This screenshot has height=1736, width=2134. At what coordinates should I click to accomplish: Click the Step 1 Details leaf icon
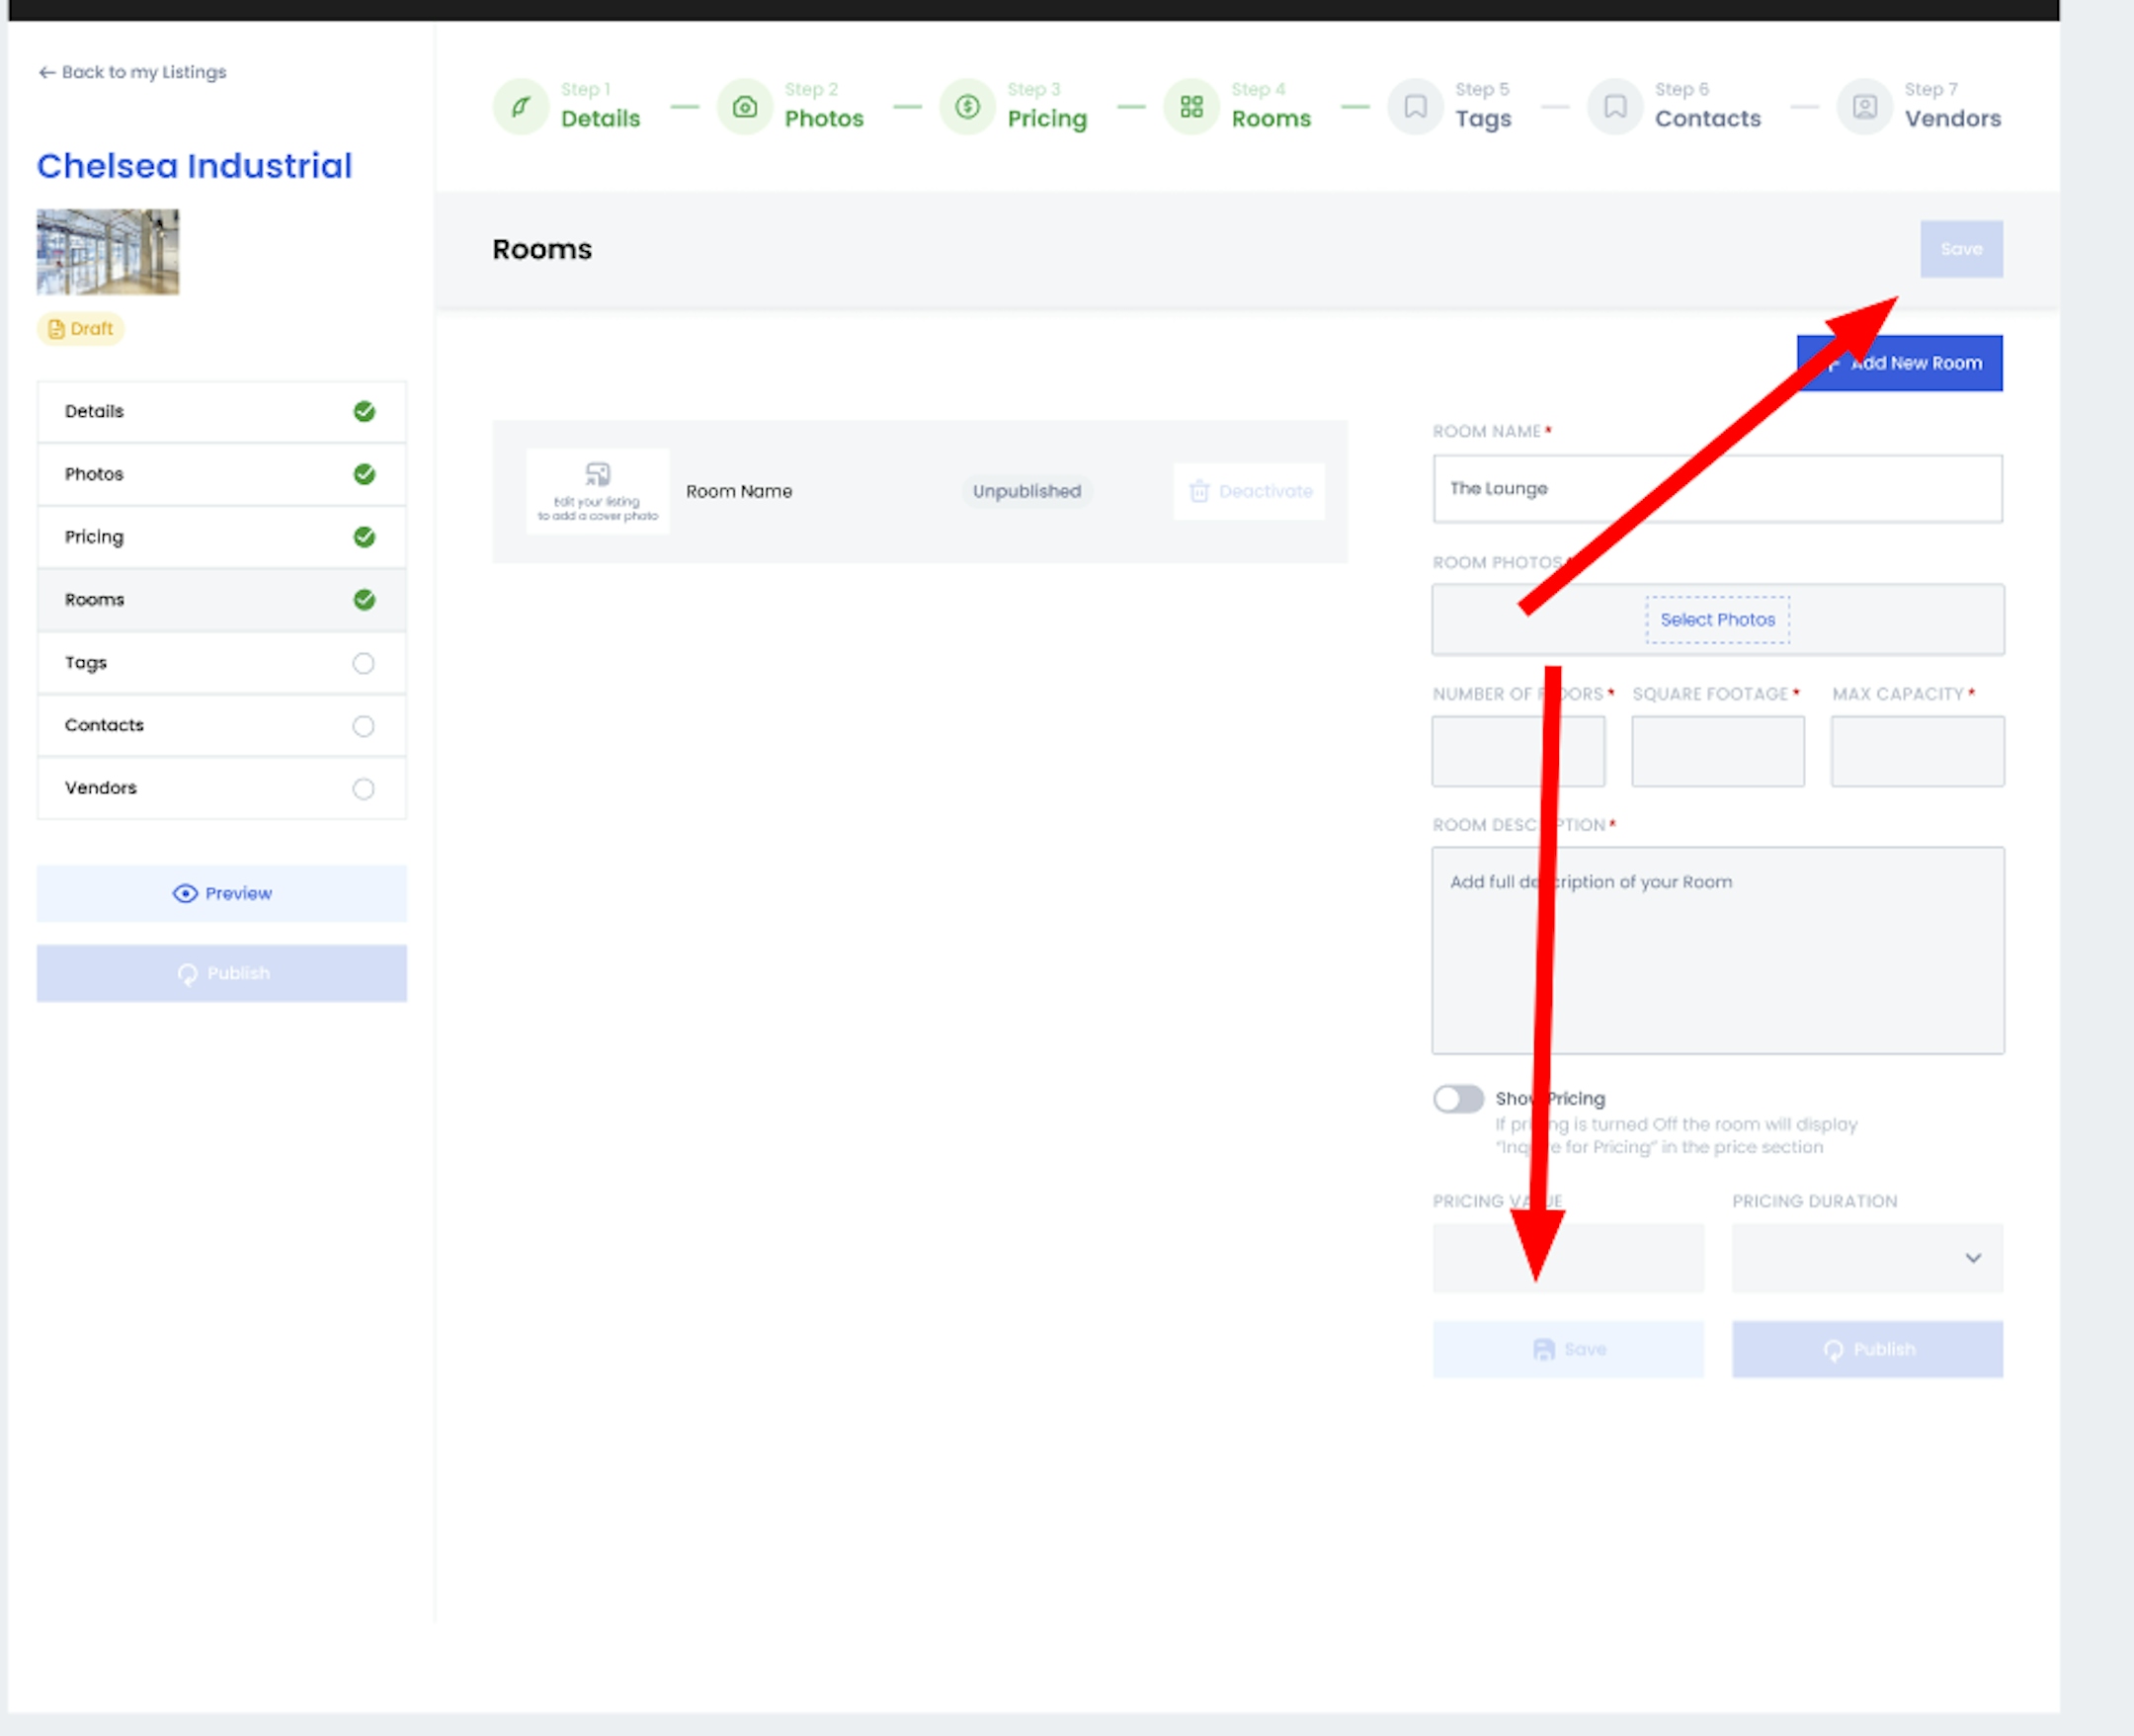coord(520,107)
